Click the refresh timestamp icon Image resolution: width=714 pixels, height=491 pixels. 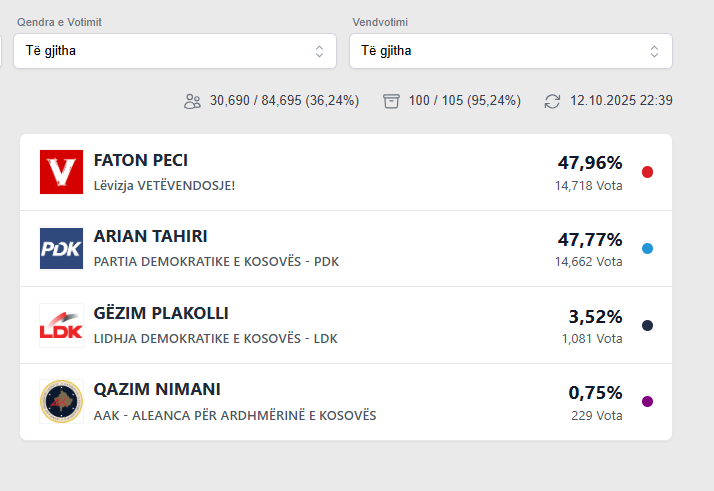(x=552, y=101)
